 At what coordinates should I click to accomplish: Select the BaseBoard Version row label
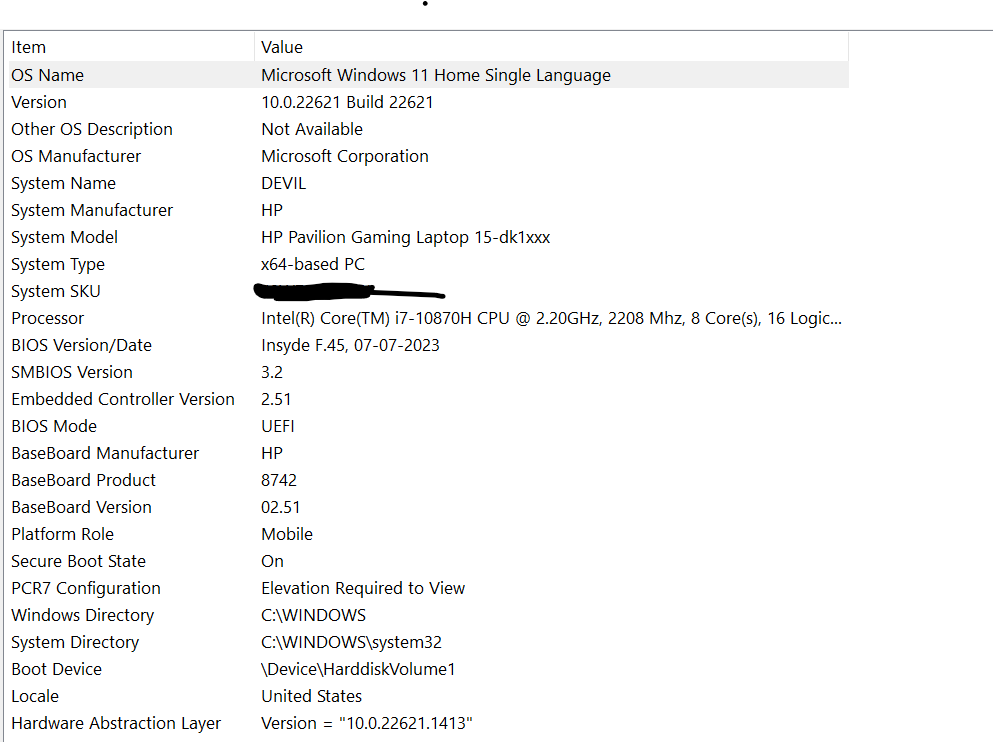click(x=82, y=508)
